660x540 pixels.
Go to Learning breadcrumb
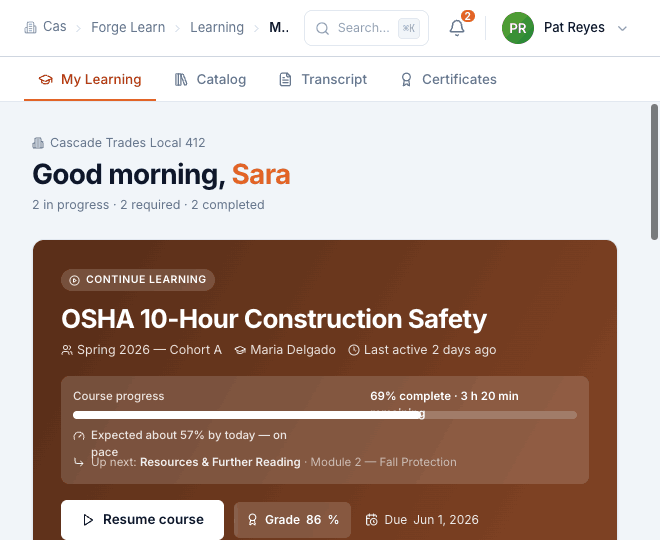(217, 27)
